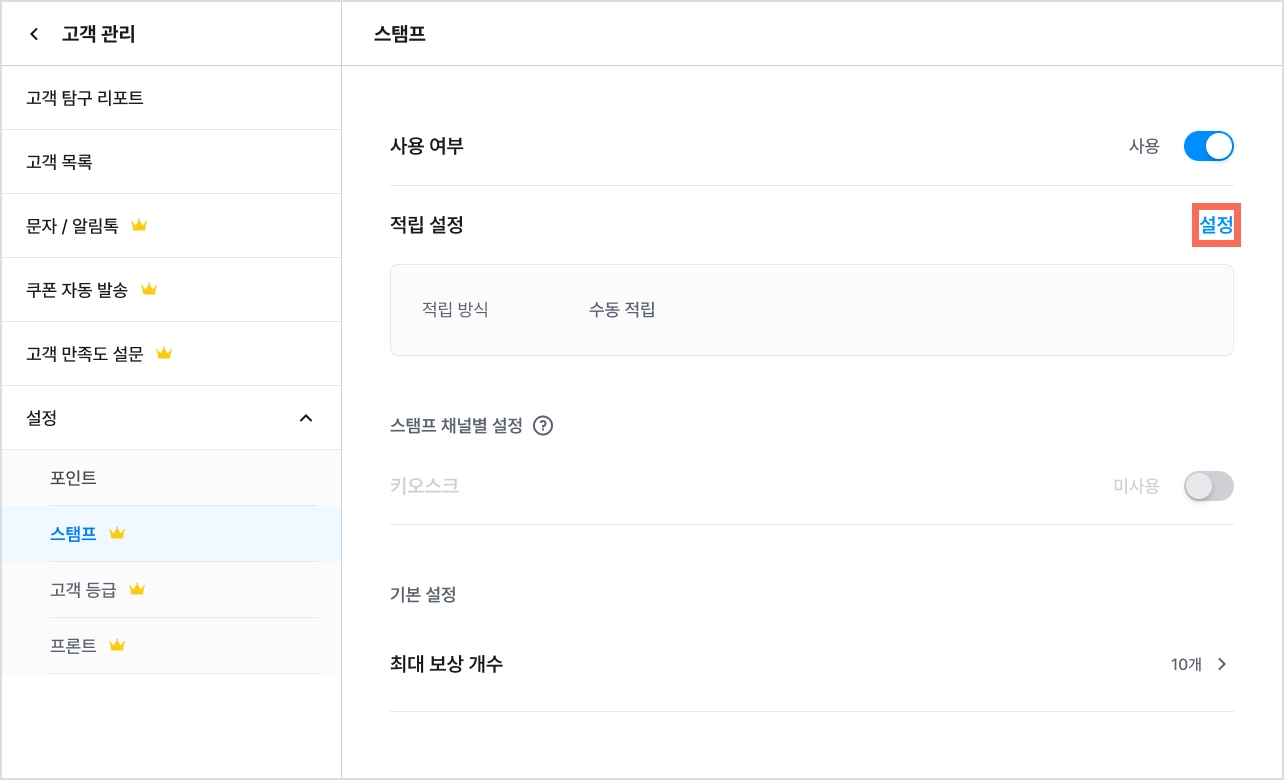The image size is (1284, 780).
Task: Select 고객 목록 in the sidebar
Action: [x=171, y=162]
